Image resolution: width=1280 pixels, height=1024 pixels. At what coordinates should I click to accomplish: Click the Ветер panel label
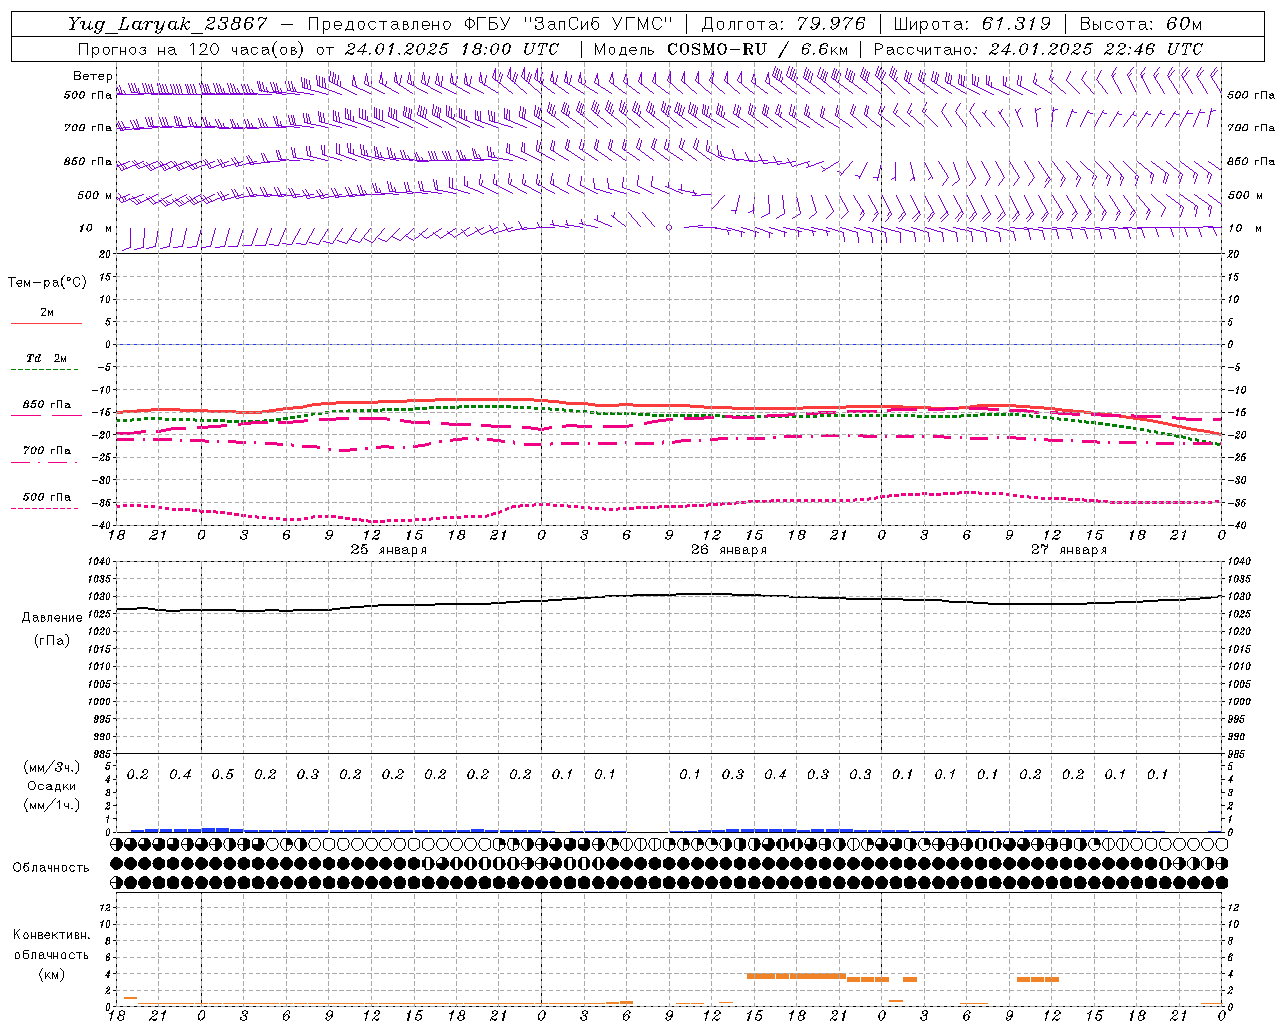(x=92, y=76)
